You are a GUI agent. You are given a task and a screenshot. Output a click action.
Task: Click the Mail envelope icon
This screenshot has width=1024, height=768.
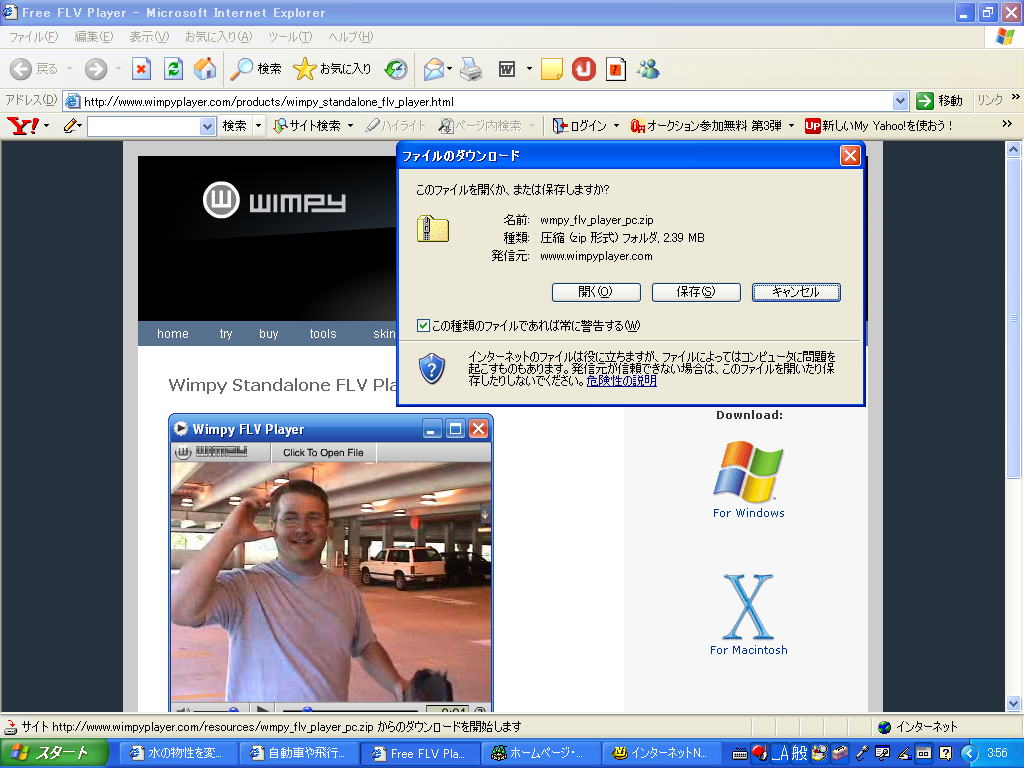coord(434,69)
